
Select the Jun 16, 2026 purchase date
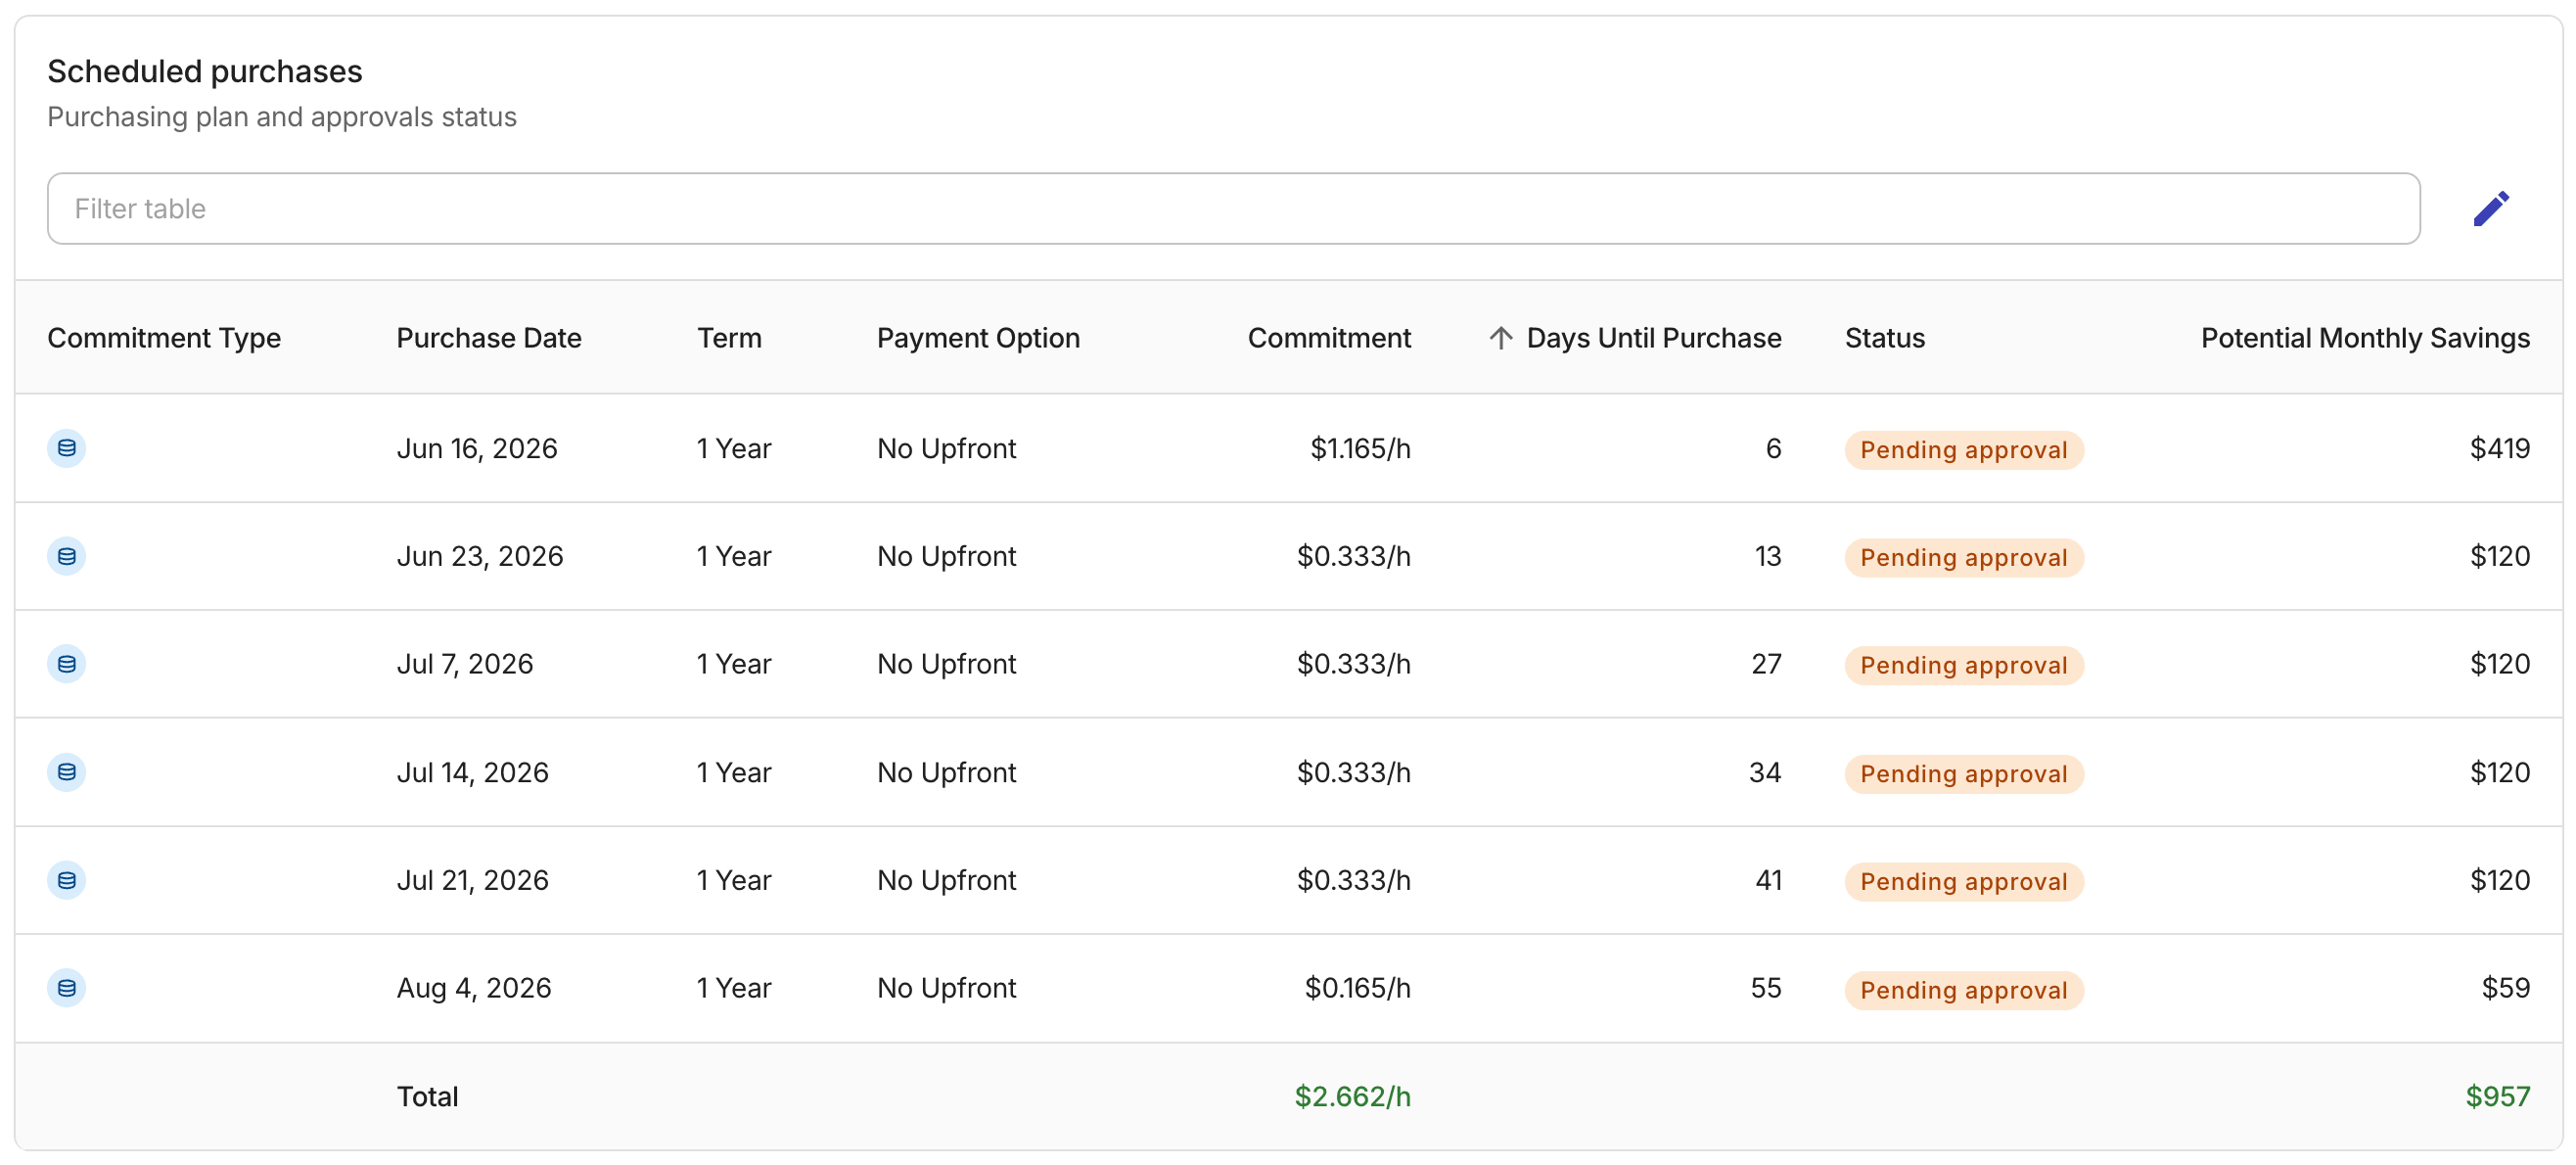click(477, 448)
